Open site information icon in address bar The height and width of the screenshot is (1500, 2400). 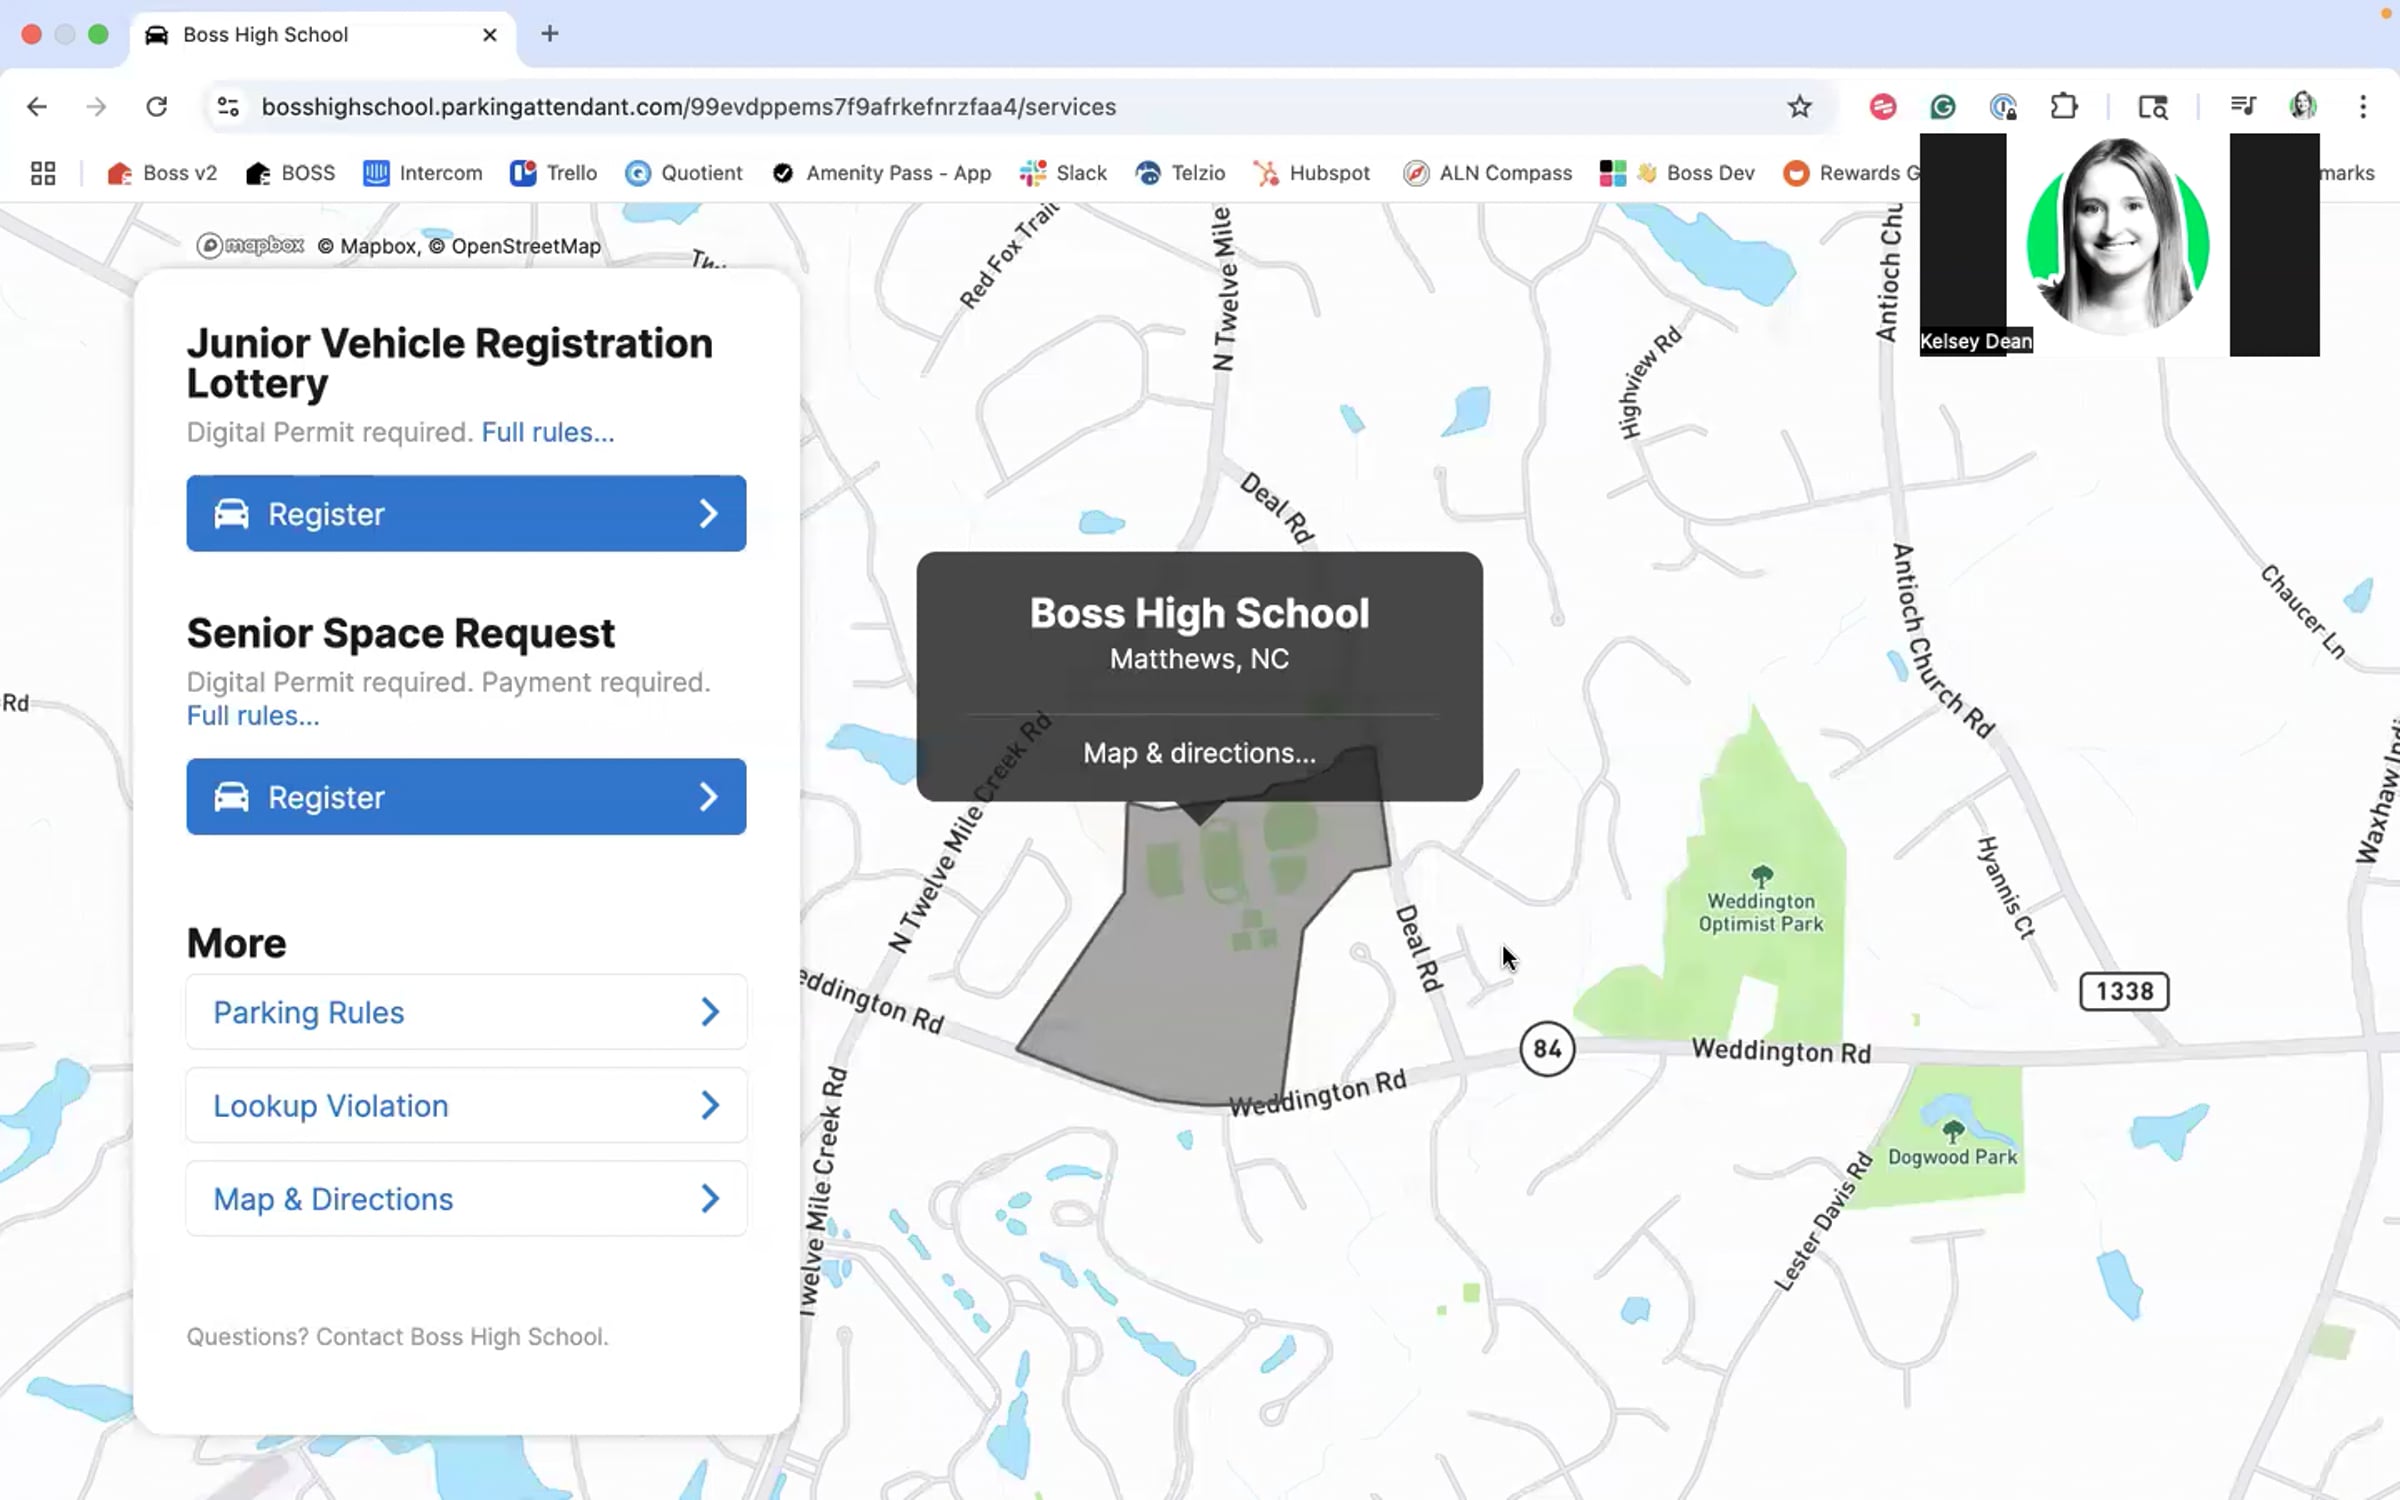point(228,107)
